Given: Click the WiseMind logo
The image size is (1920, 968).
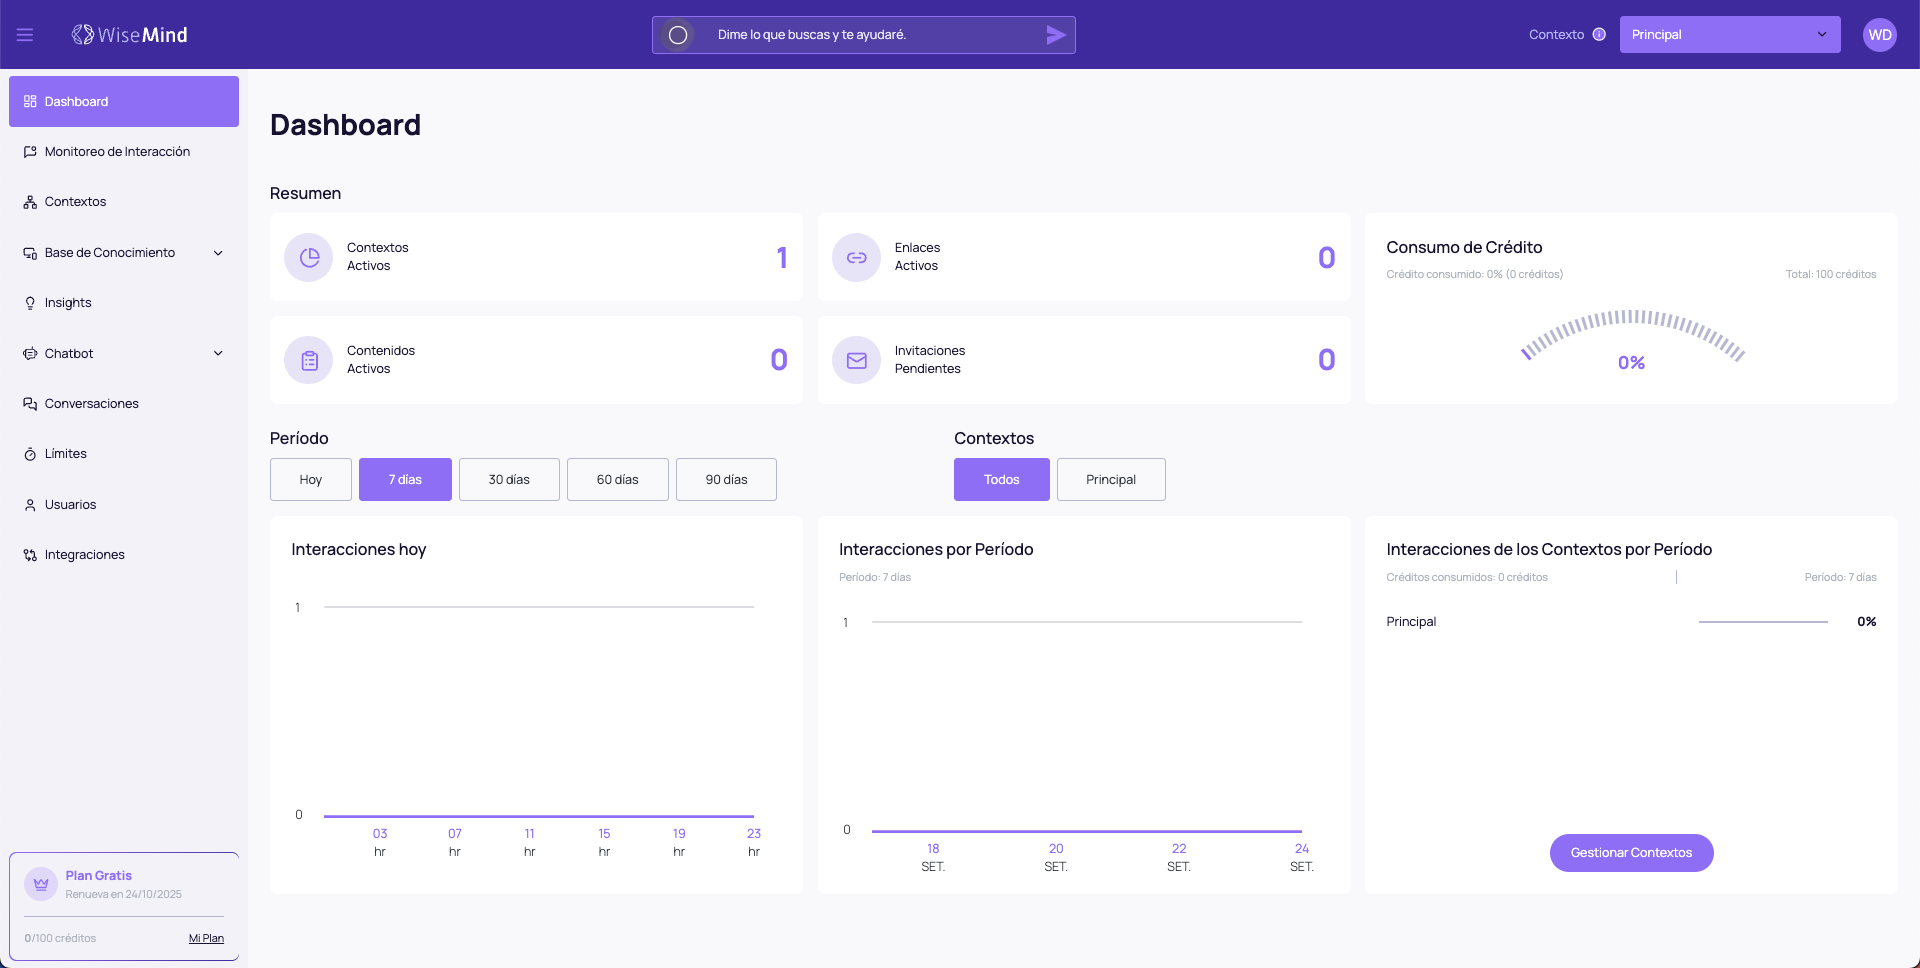Looking at the screenshot, I should [130, 35].
